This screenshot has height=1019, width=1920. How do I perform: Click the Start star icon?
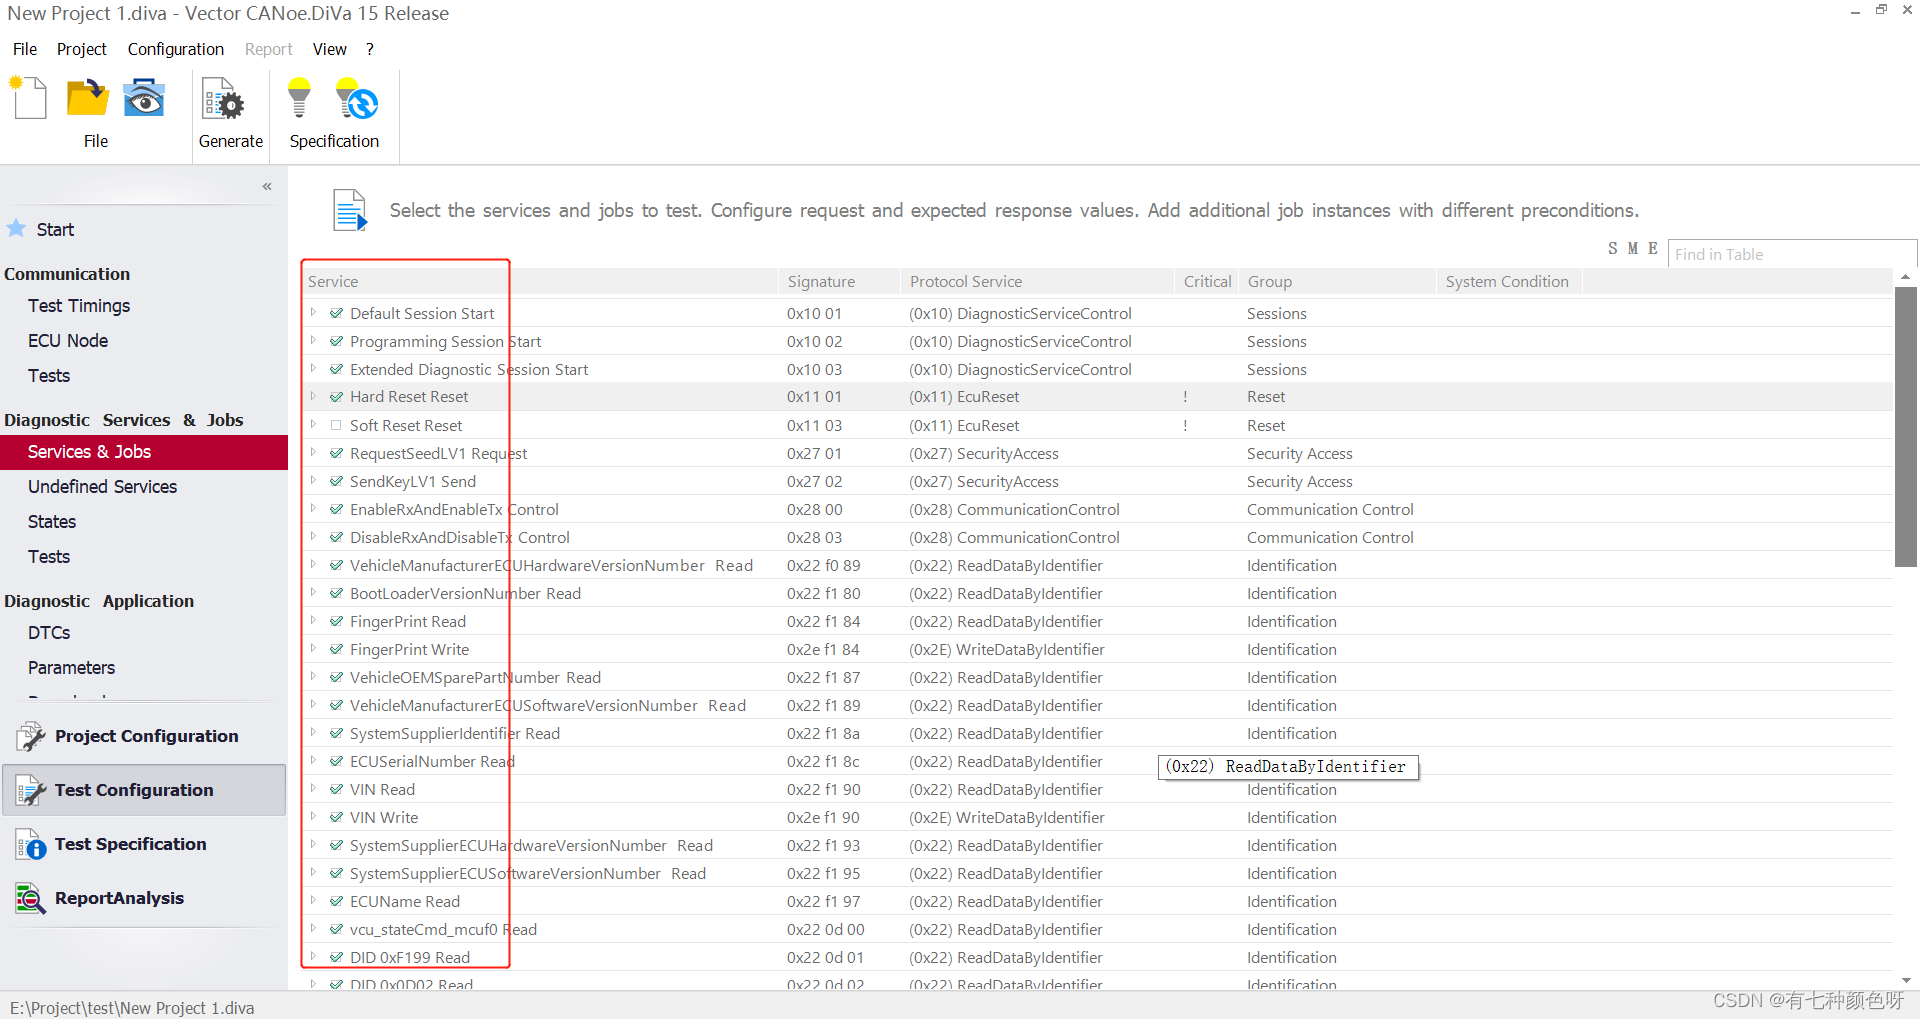[16, 228]
